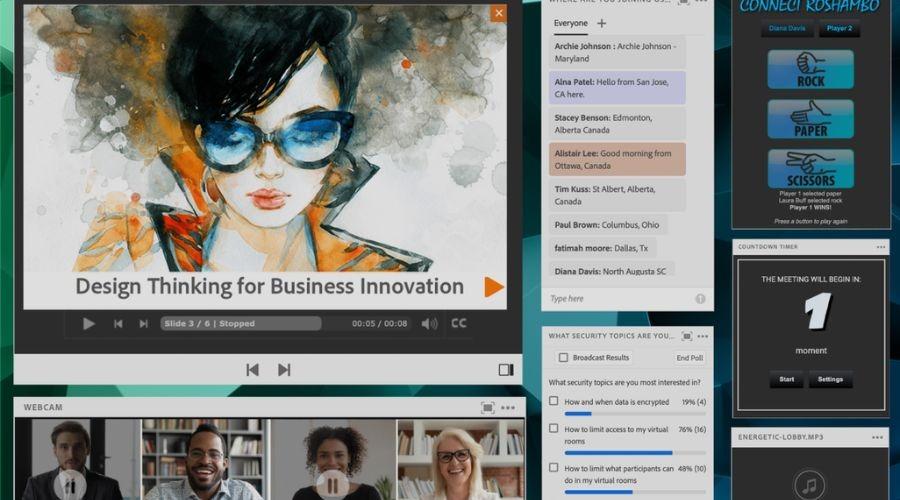This screenshot has width=900, height=500.
Task: Select Stacey Benson's chat message
Action: pos(617,123)
